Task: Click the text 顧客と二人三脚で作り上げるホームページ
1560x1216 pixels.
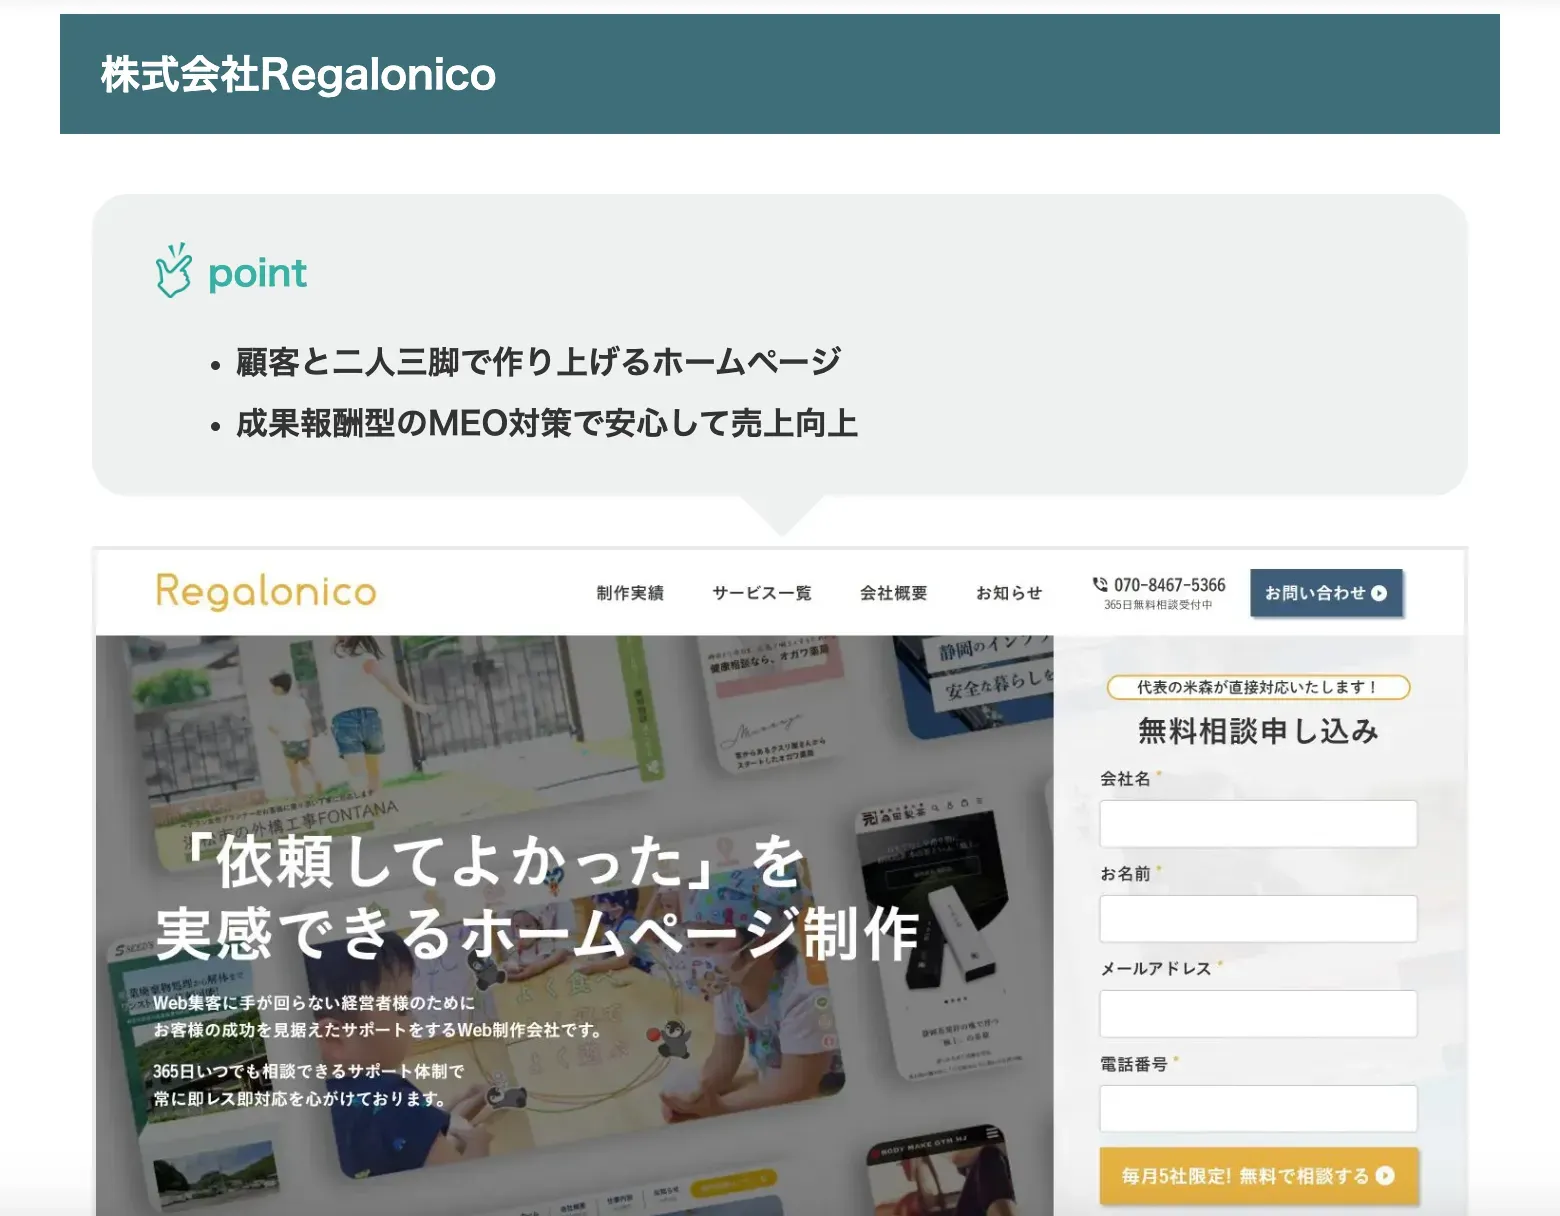Action: point(538,361)
